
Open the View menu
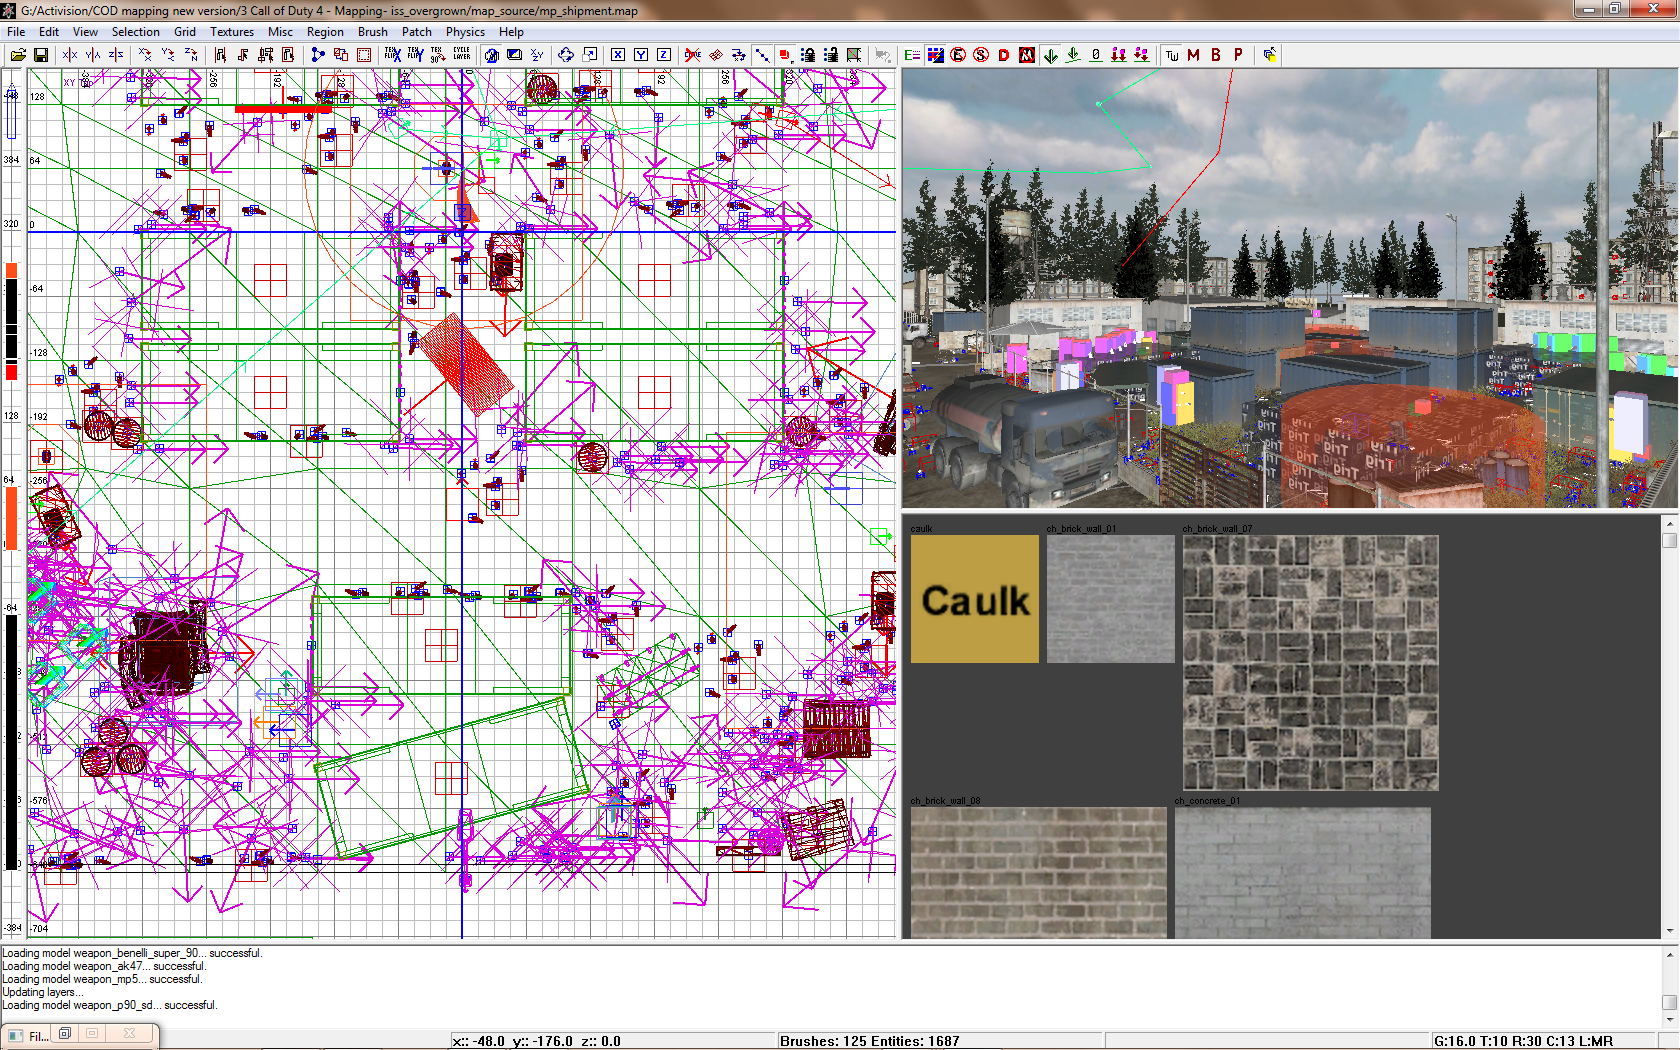click(x=85, y=32)
